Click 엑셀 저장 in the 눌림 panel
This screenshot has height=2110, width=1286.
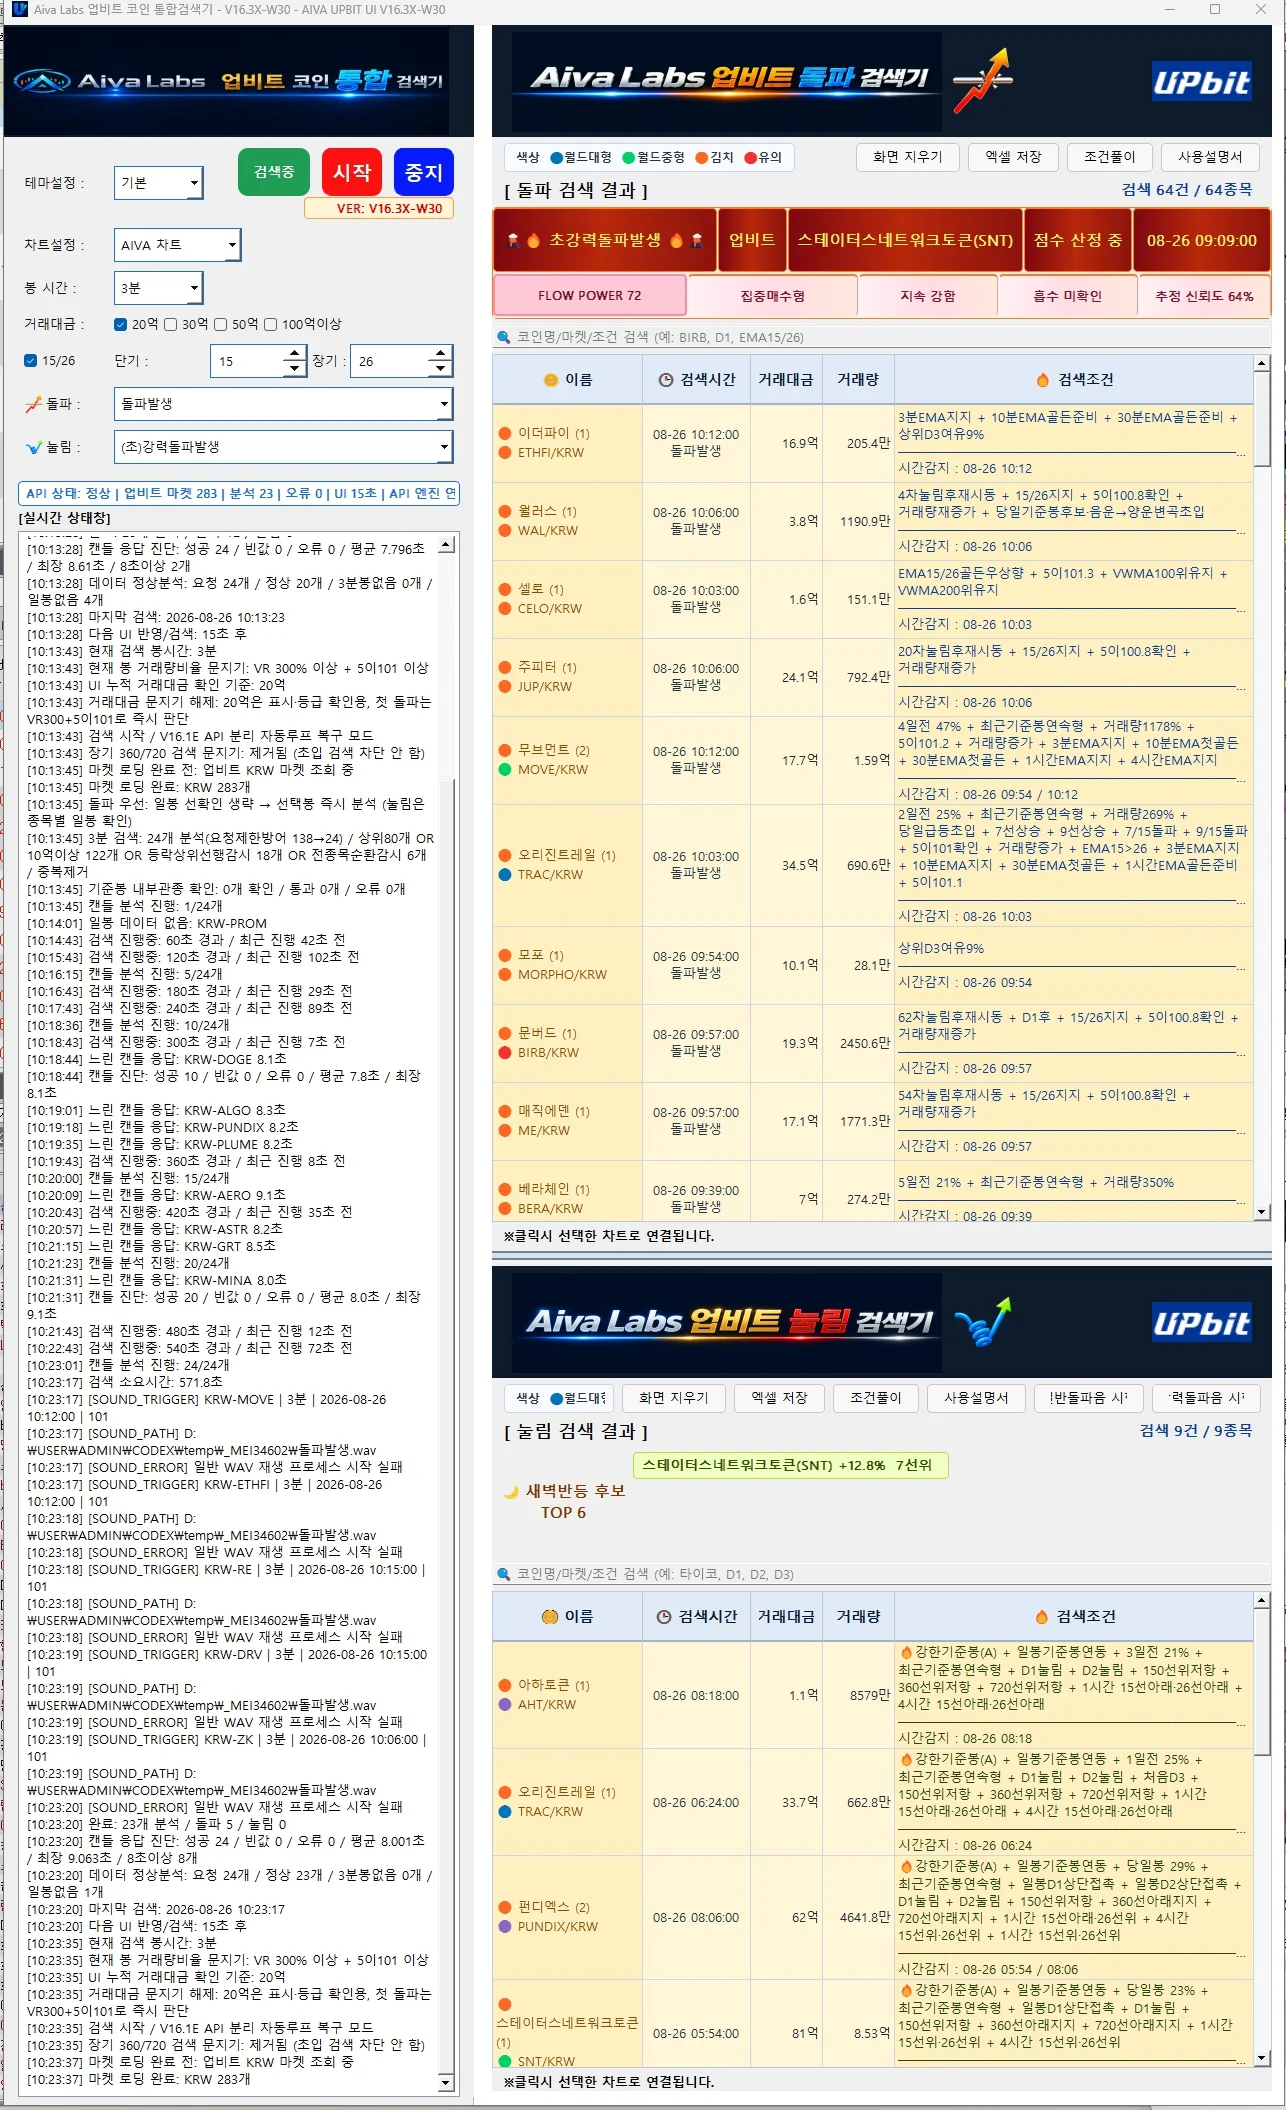[779, 1398]
